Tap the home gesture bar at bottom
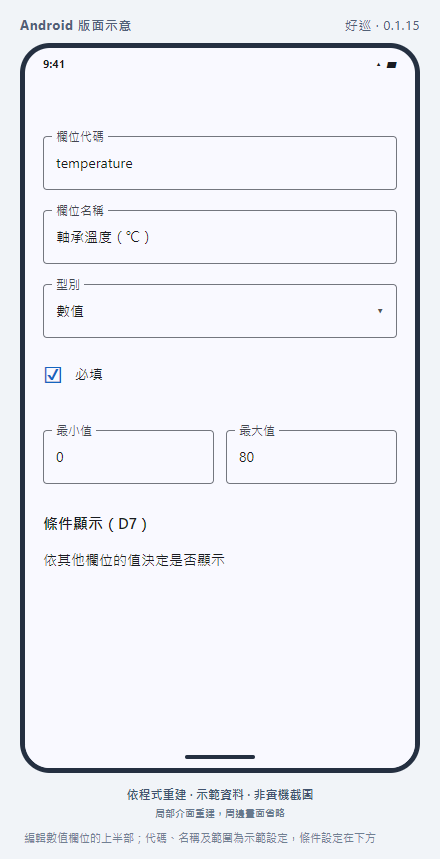Viewport: 440px width, 859px height. [x=220, y=757]
